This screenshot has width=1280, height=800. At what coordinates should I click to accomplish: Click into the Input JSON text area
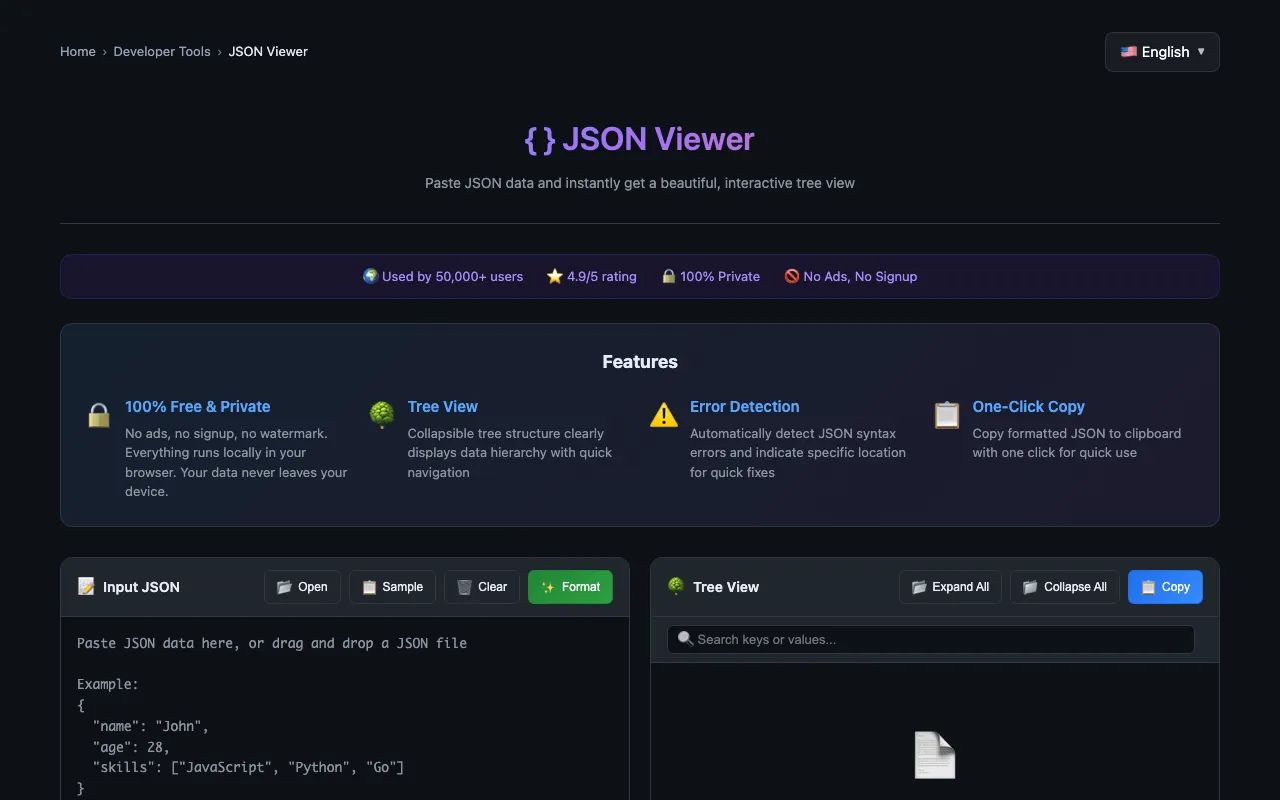(345, 710)
